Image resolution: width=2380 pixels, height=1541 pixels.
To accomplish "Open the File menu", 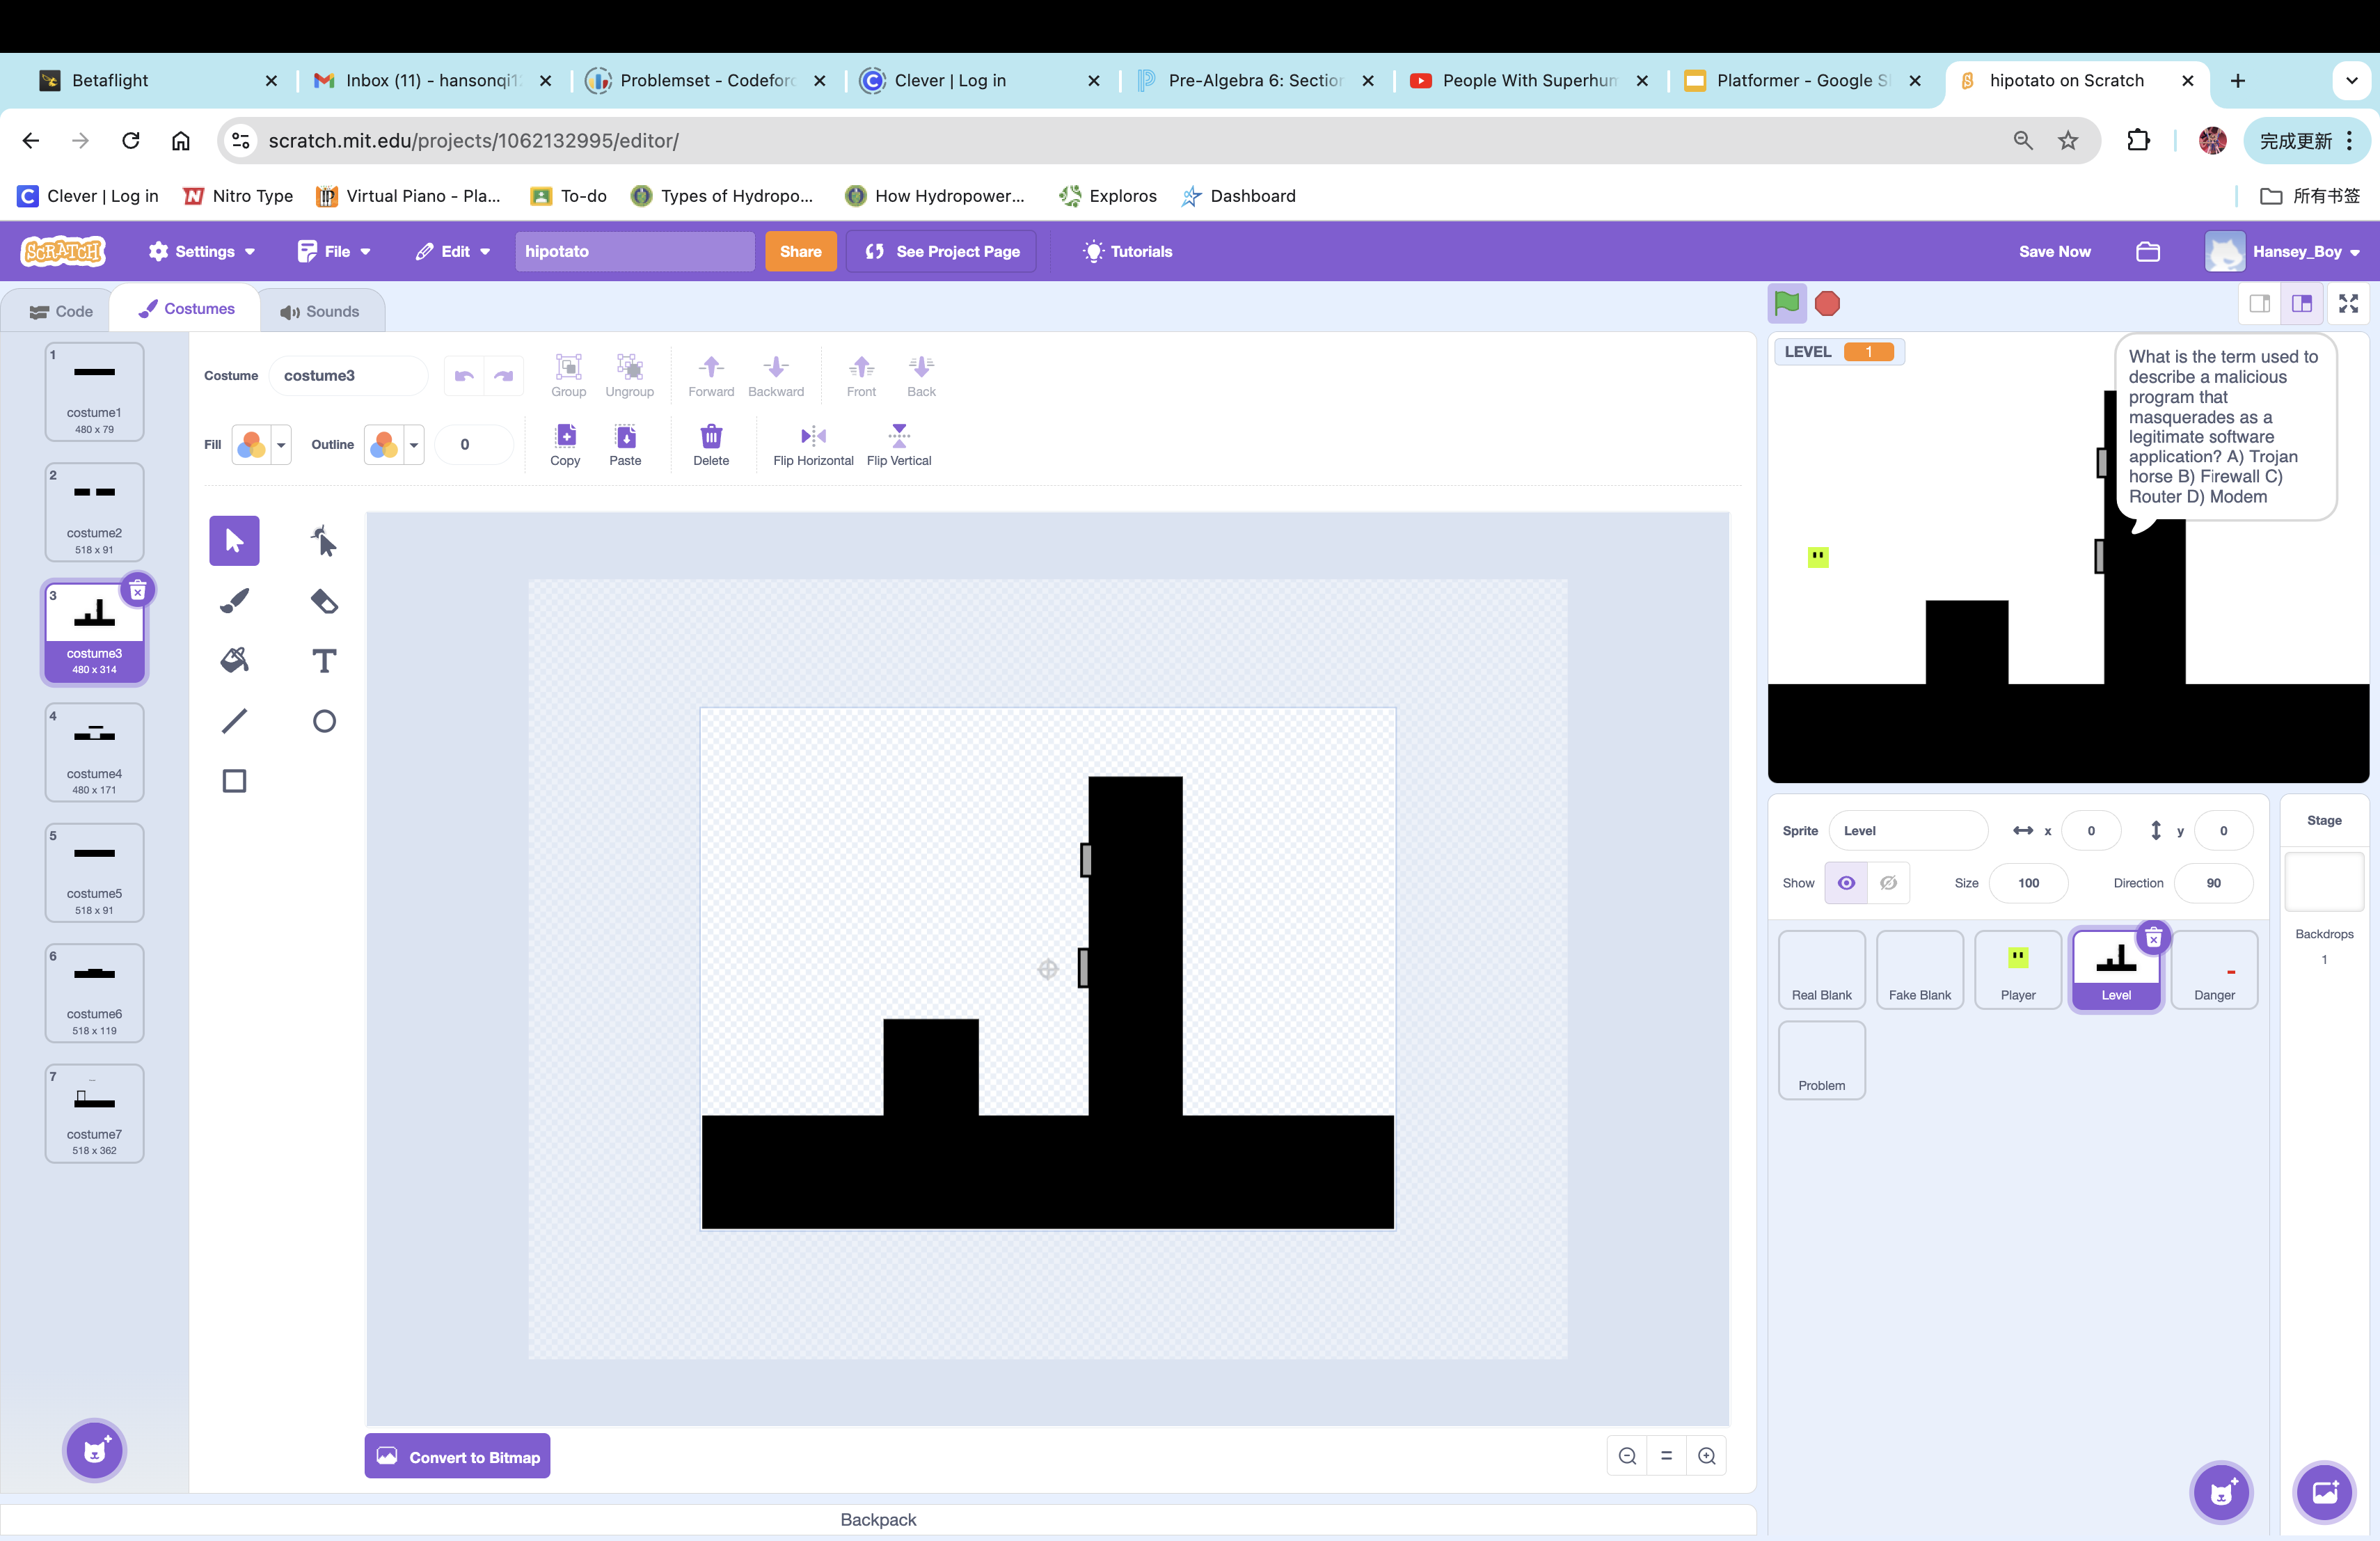I will [x=335, y=252].
